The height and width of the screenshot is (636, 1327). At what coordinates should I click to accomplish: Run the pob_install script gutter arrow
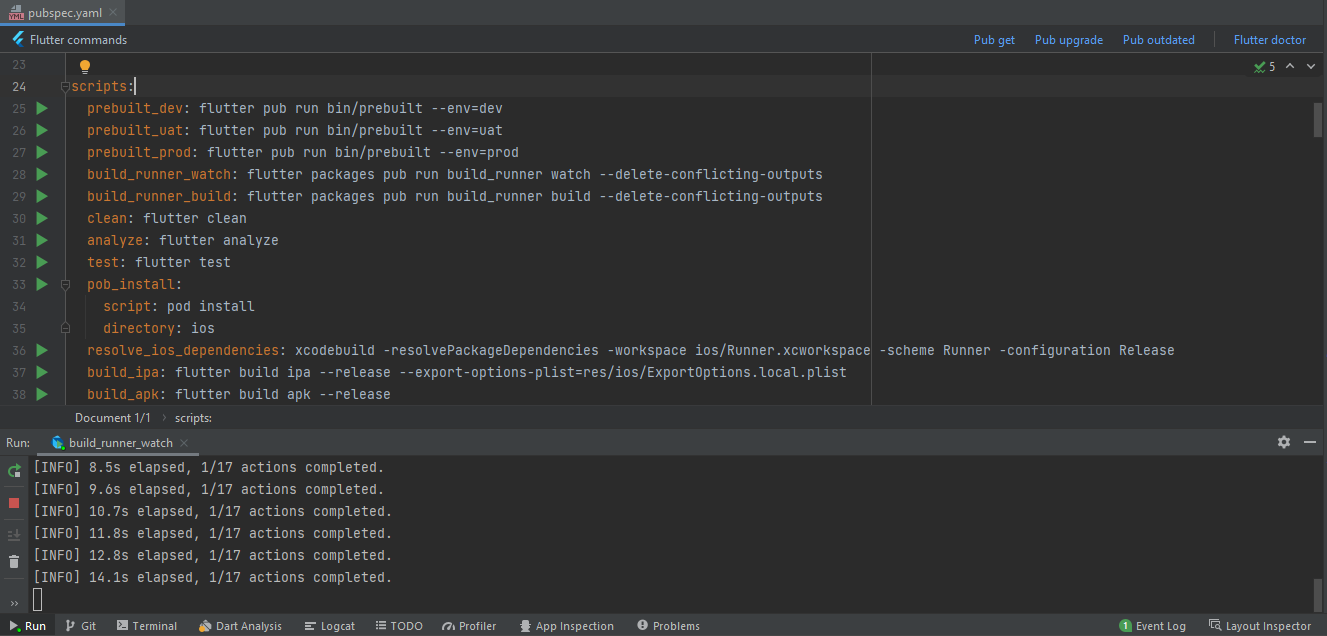point(42,284)
